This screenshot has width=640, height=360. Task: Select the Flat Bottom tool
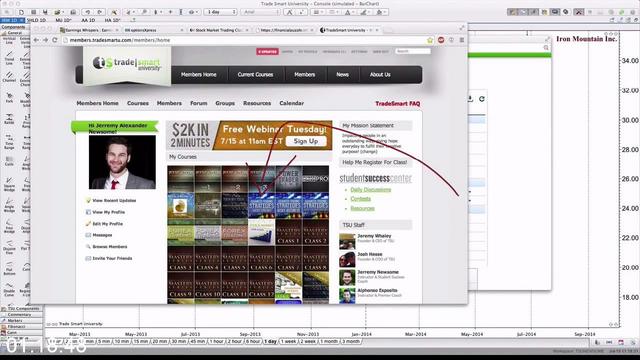(x=9, y=269)
